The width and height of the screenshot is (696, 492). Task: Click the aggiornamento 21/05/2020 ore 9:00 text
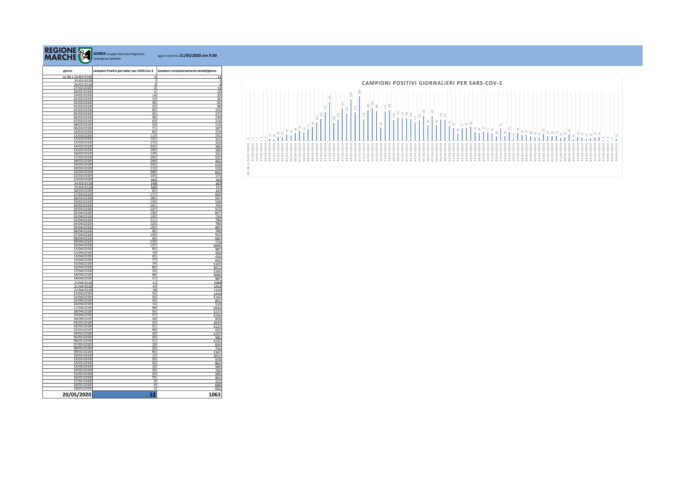click(187, 56)
